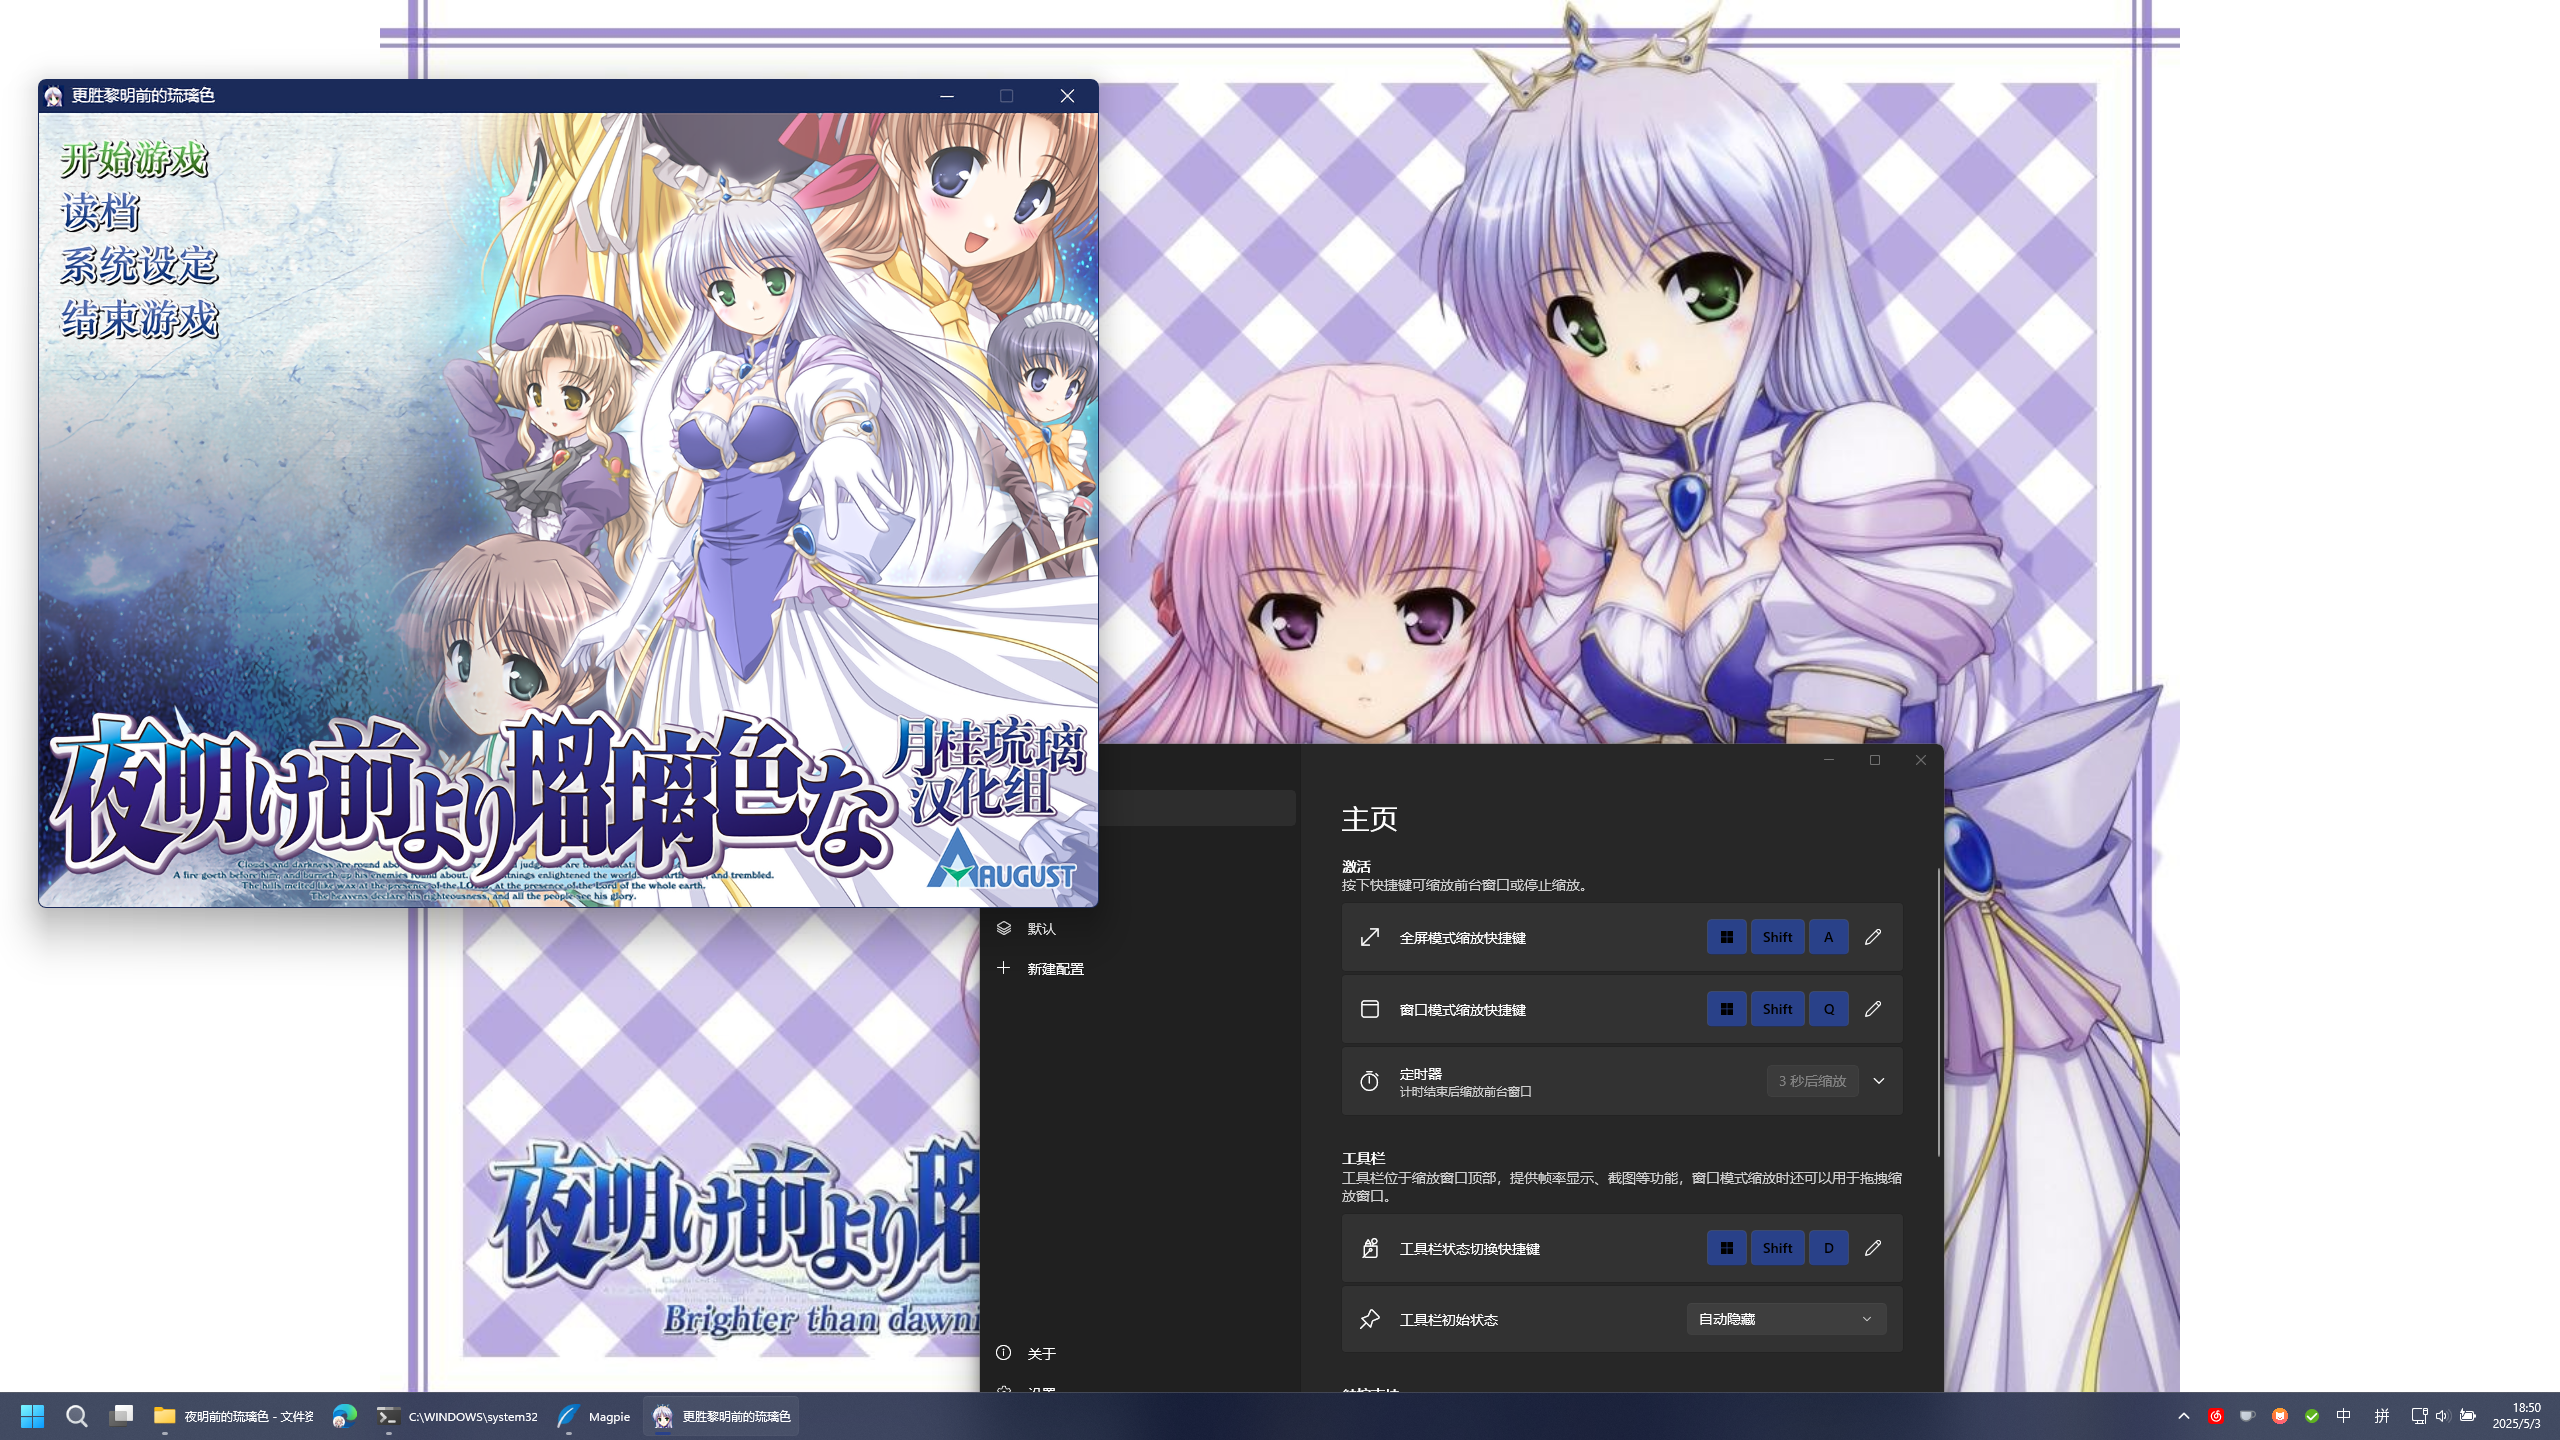Open Windows Start menu

(32, 1416)
